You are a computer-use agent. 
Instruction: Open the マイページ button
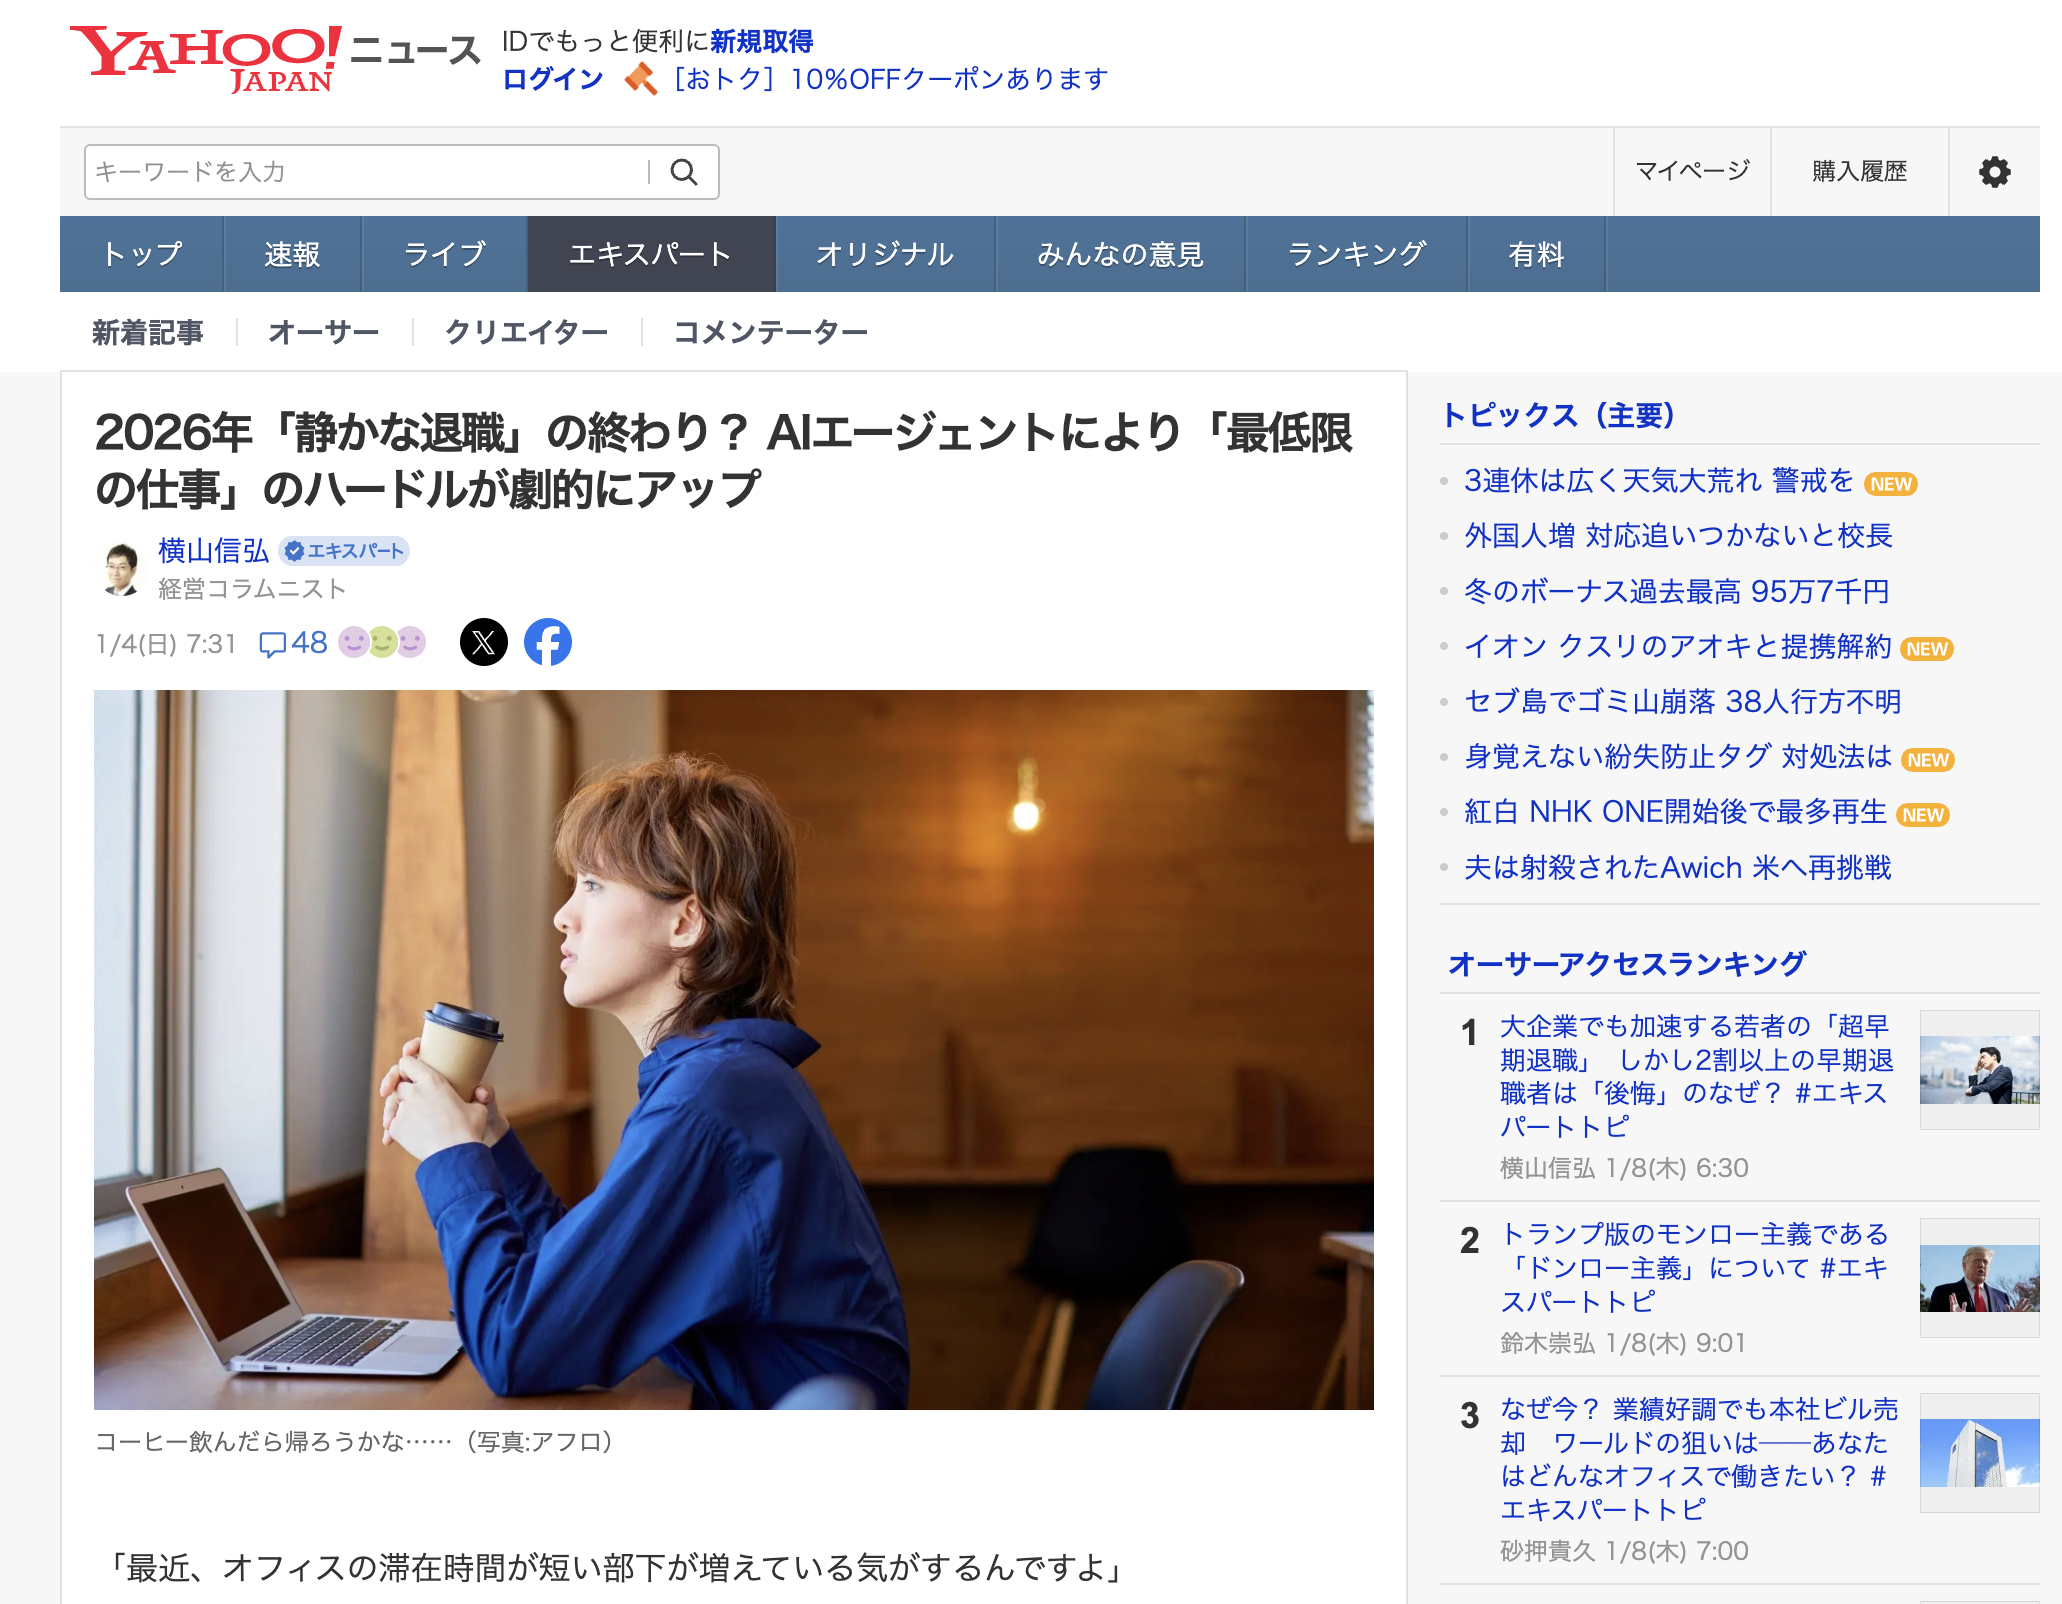pyautogui.click(x=1692, y=172)
